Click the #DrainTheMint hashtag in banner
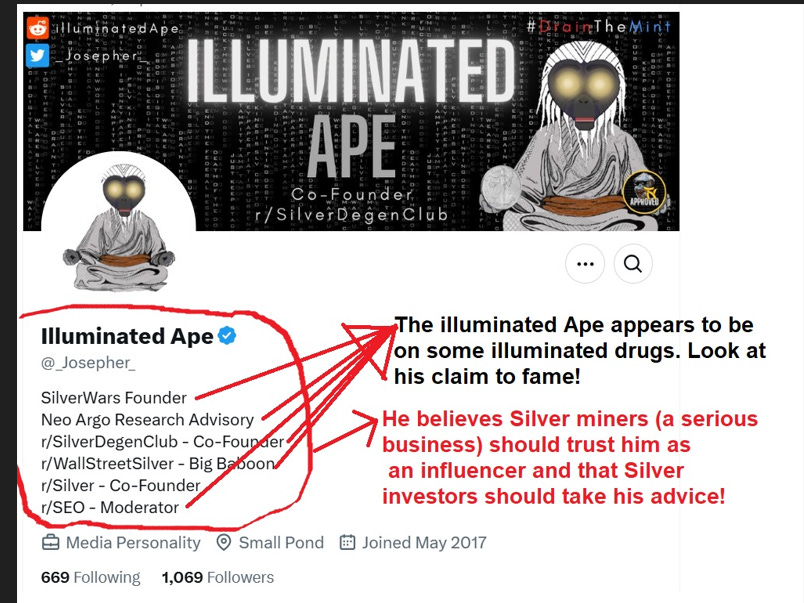The height and width of the screenshot is (603, 804). (598, 26)
